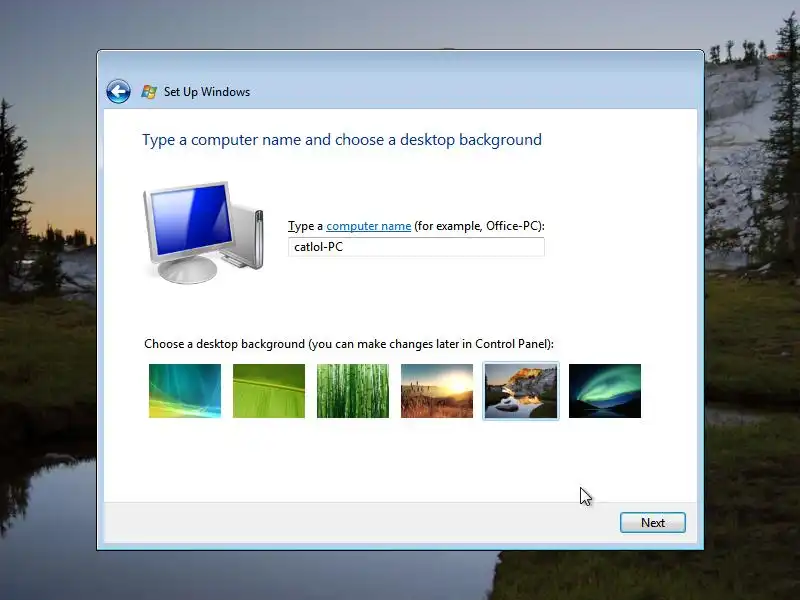
Task: Pick the northern lights background thumbnail
Action: 605,391
